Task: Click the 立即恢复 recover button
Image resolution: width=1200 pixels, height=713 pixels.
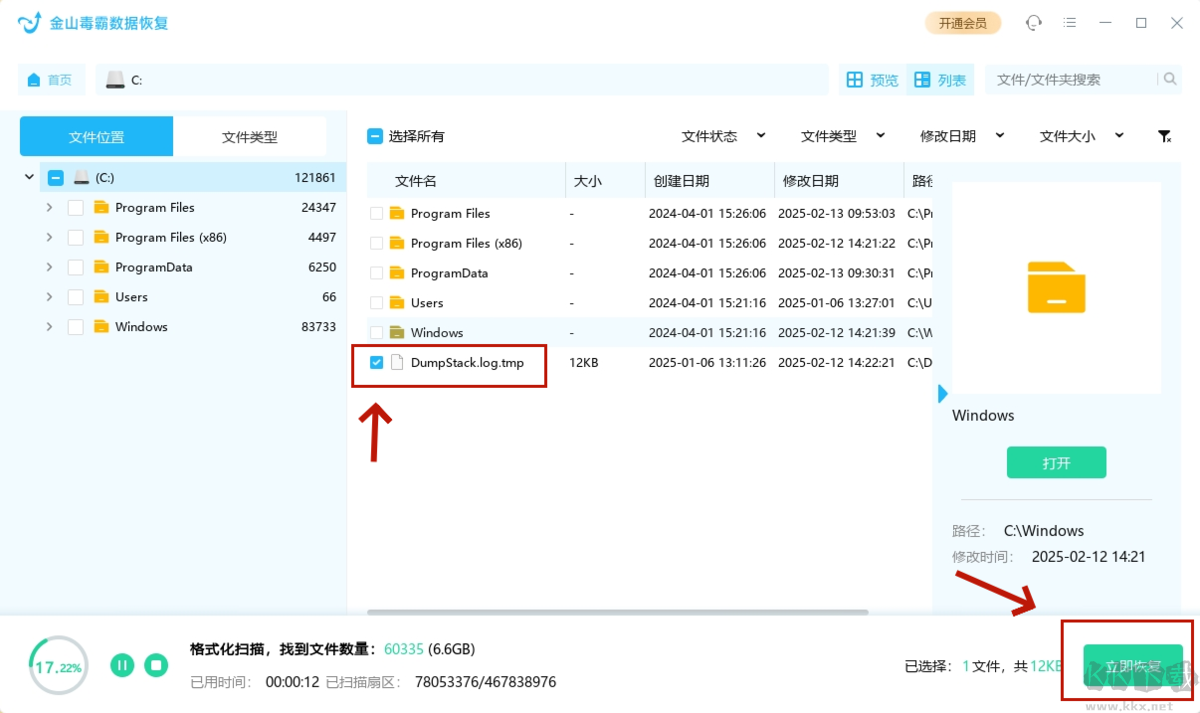Action: tap(1132, 666)
